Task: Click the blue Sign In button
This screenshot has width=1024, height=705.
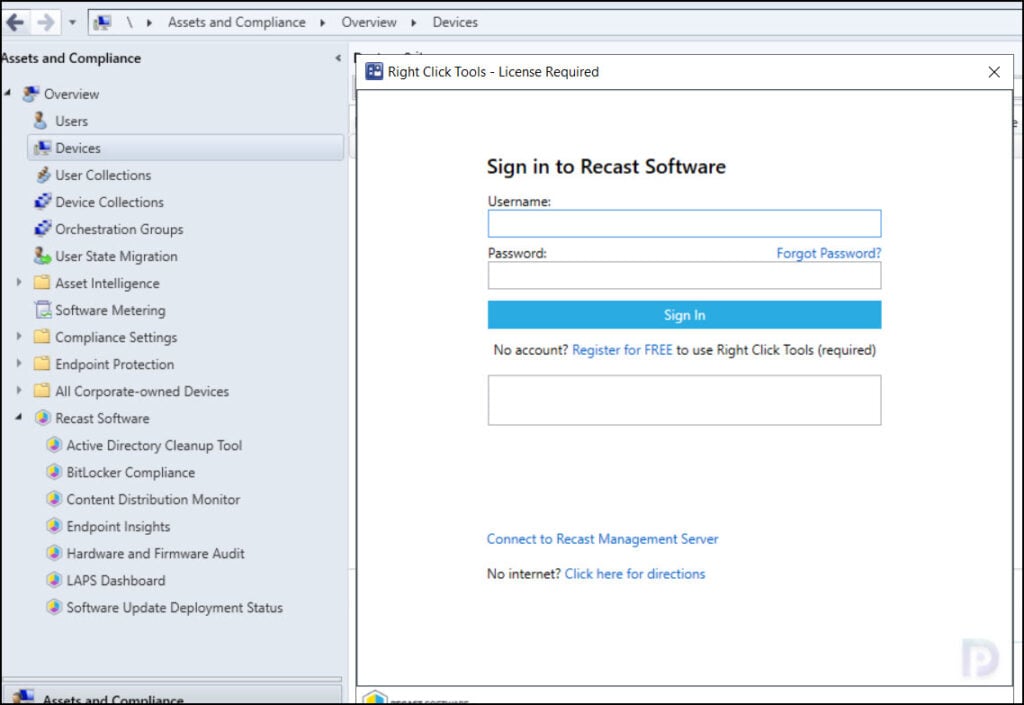Action: [684, 315]
